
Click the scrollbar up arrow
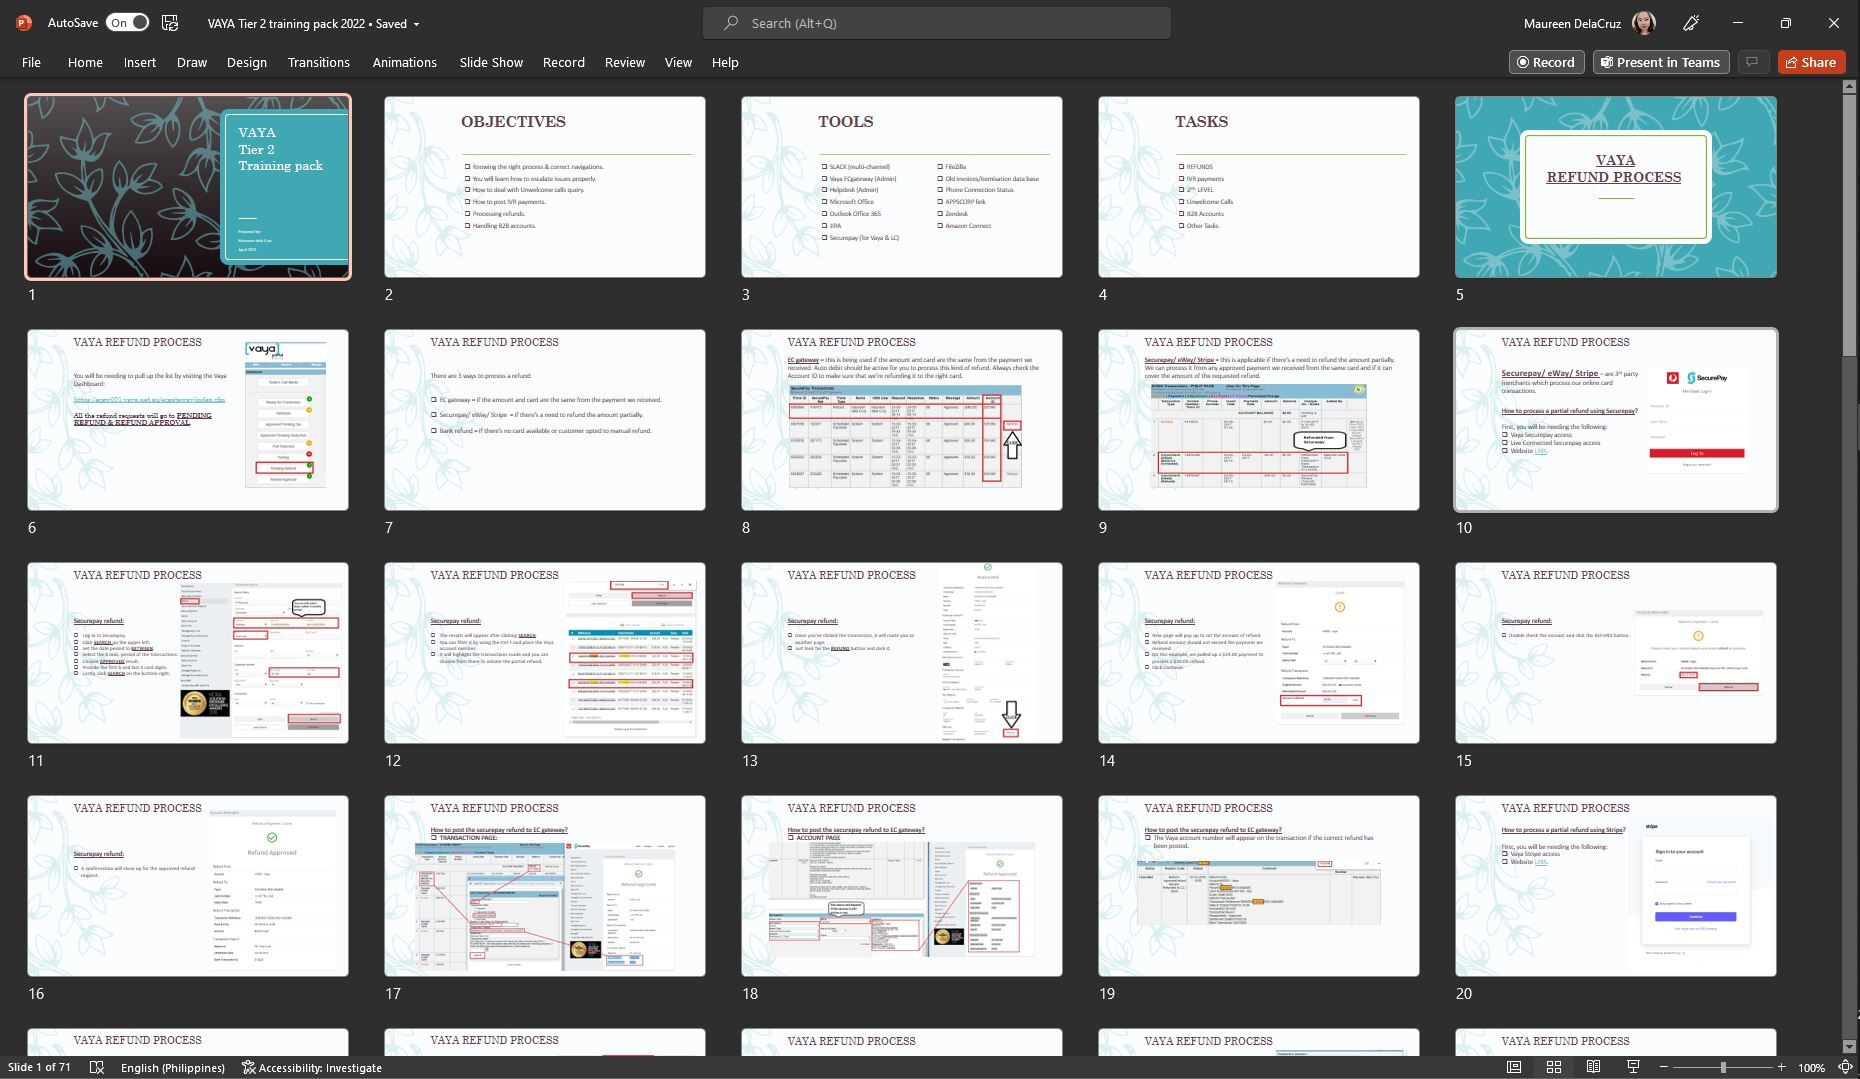coord(1850,87)
